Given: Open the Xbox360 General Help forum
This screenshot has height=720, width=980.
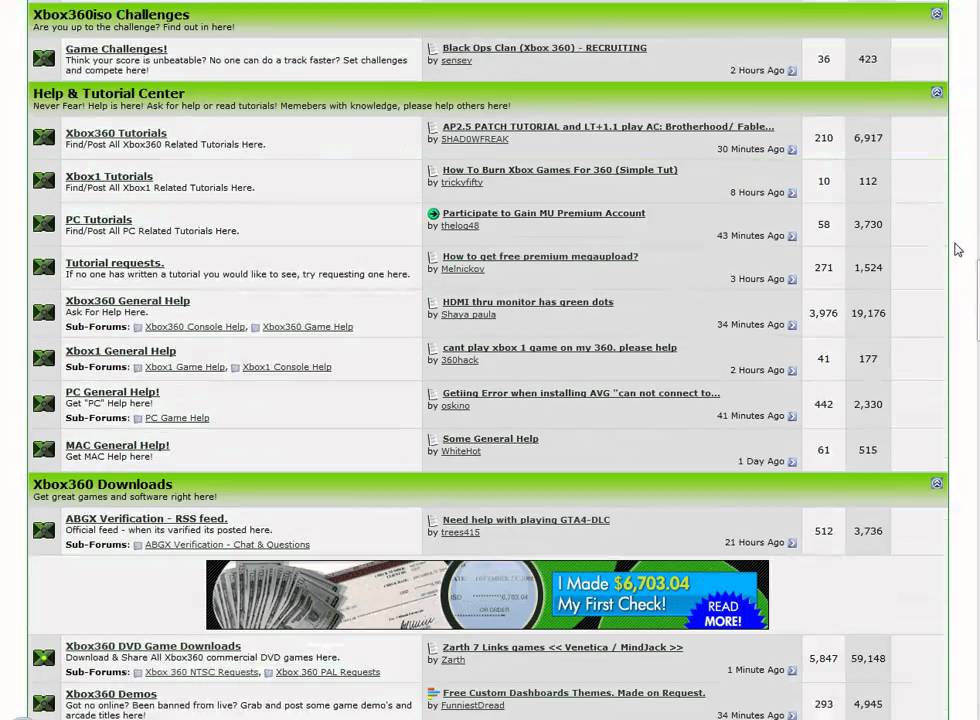Looking at the screenshot, I should pos(128,301).
